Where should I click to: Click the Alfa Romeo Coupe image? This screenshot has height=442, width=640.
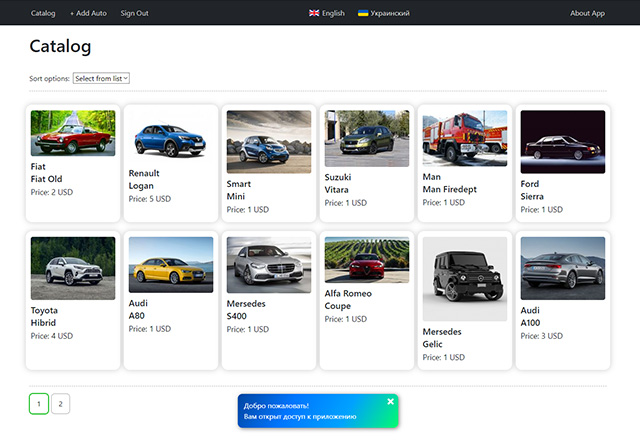(x=367, y=260)
